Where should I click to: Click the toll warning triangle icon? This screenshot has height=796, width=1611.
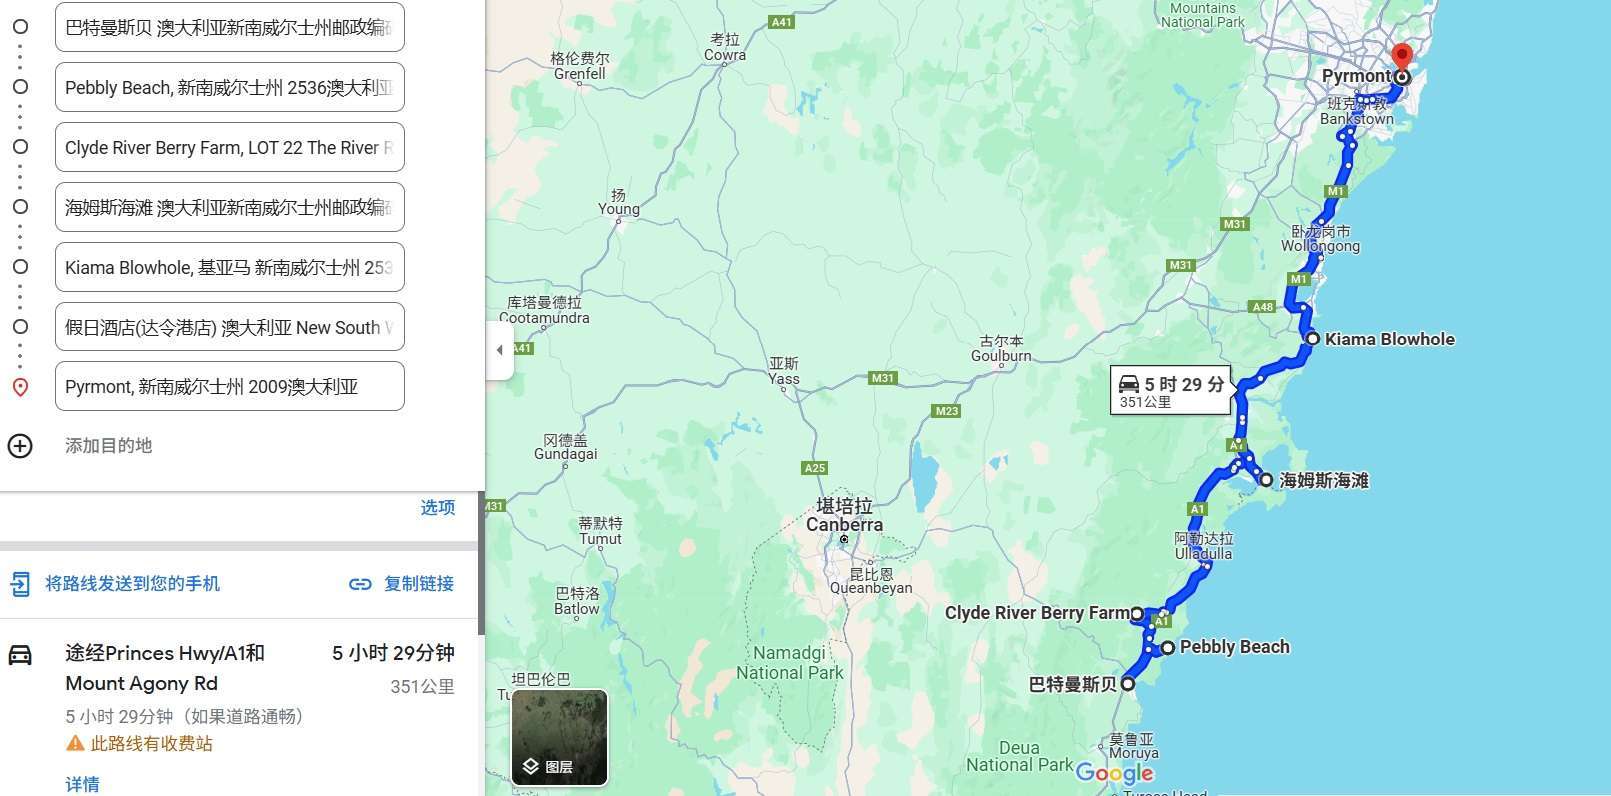(75, 743)
